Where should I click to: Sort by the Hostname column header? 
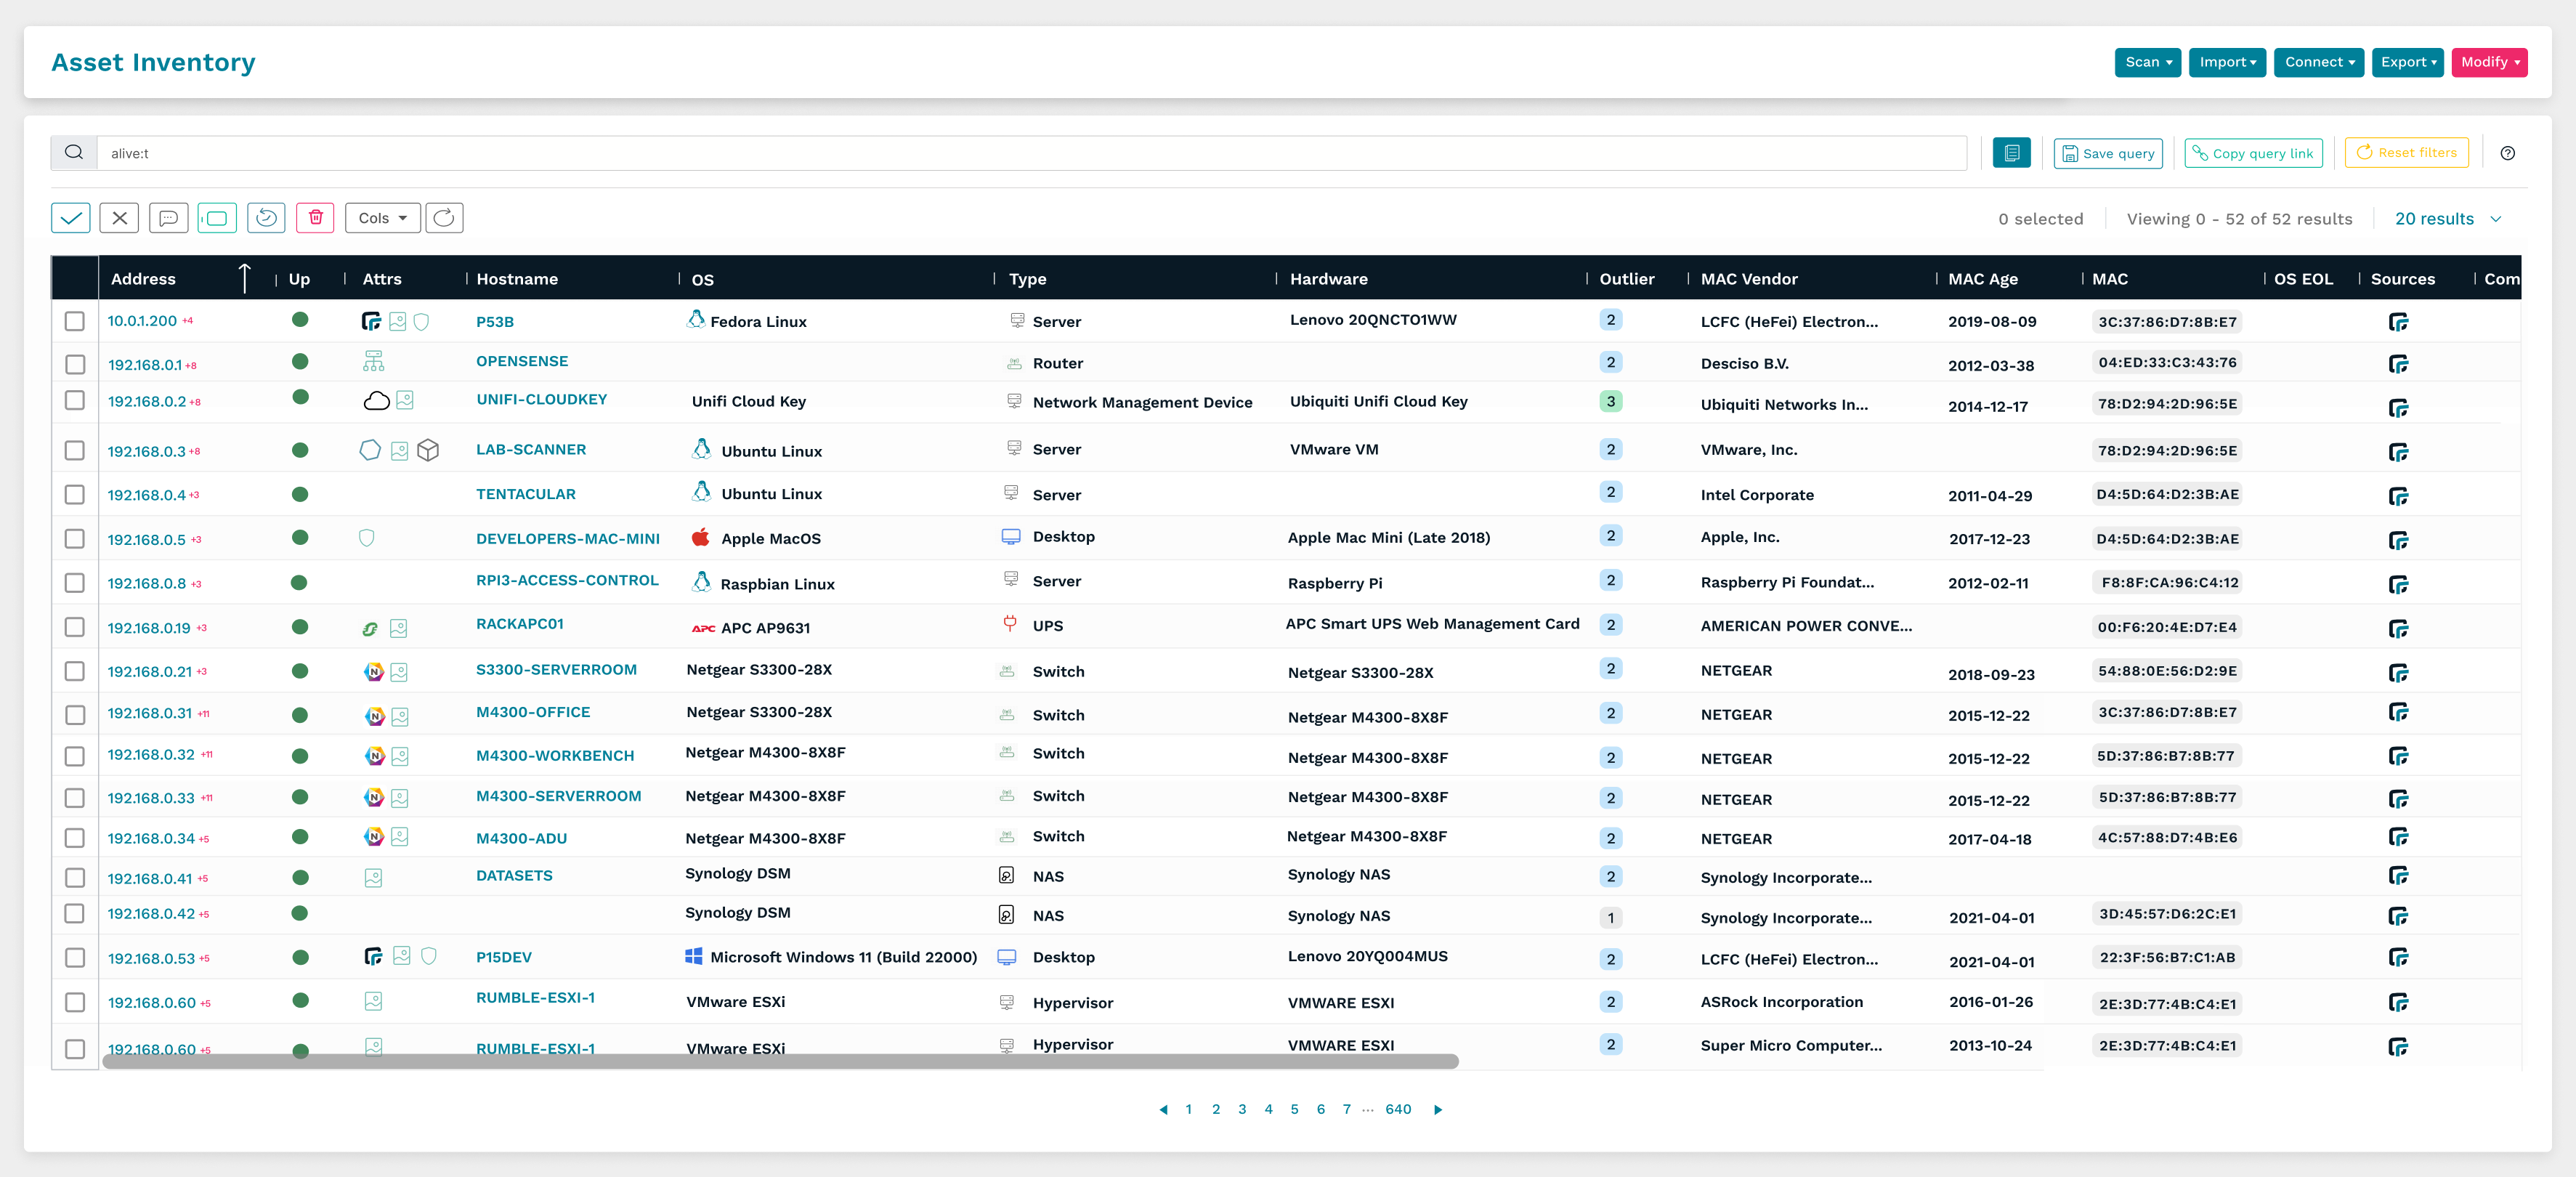(x=517, y=279)
